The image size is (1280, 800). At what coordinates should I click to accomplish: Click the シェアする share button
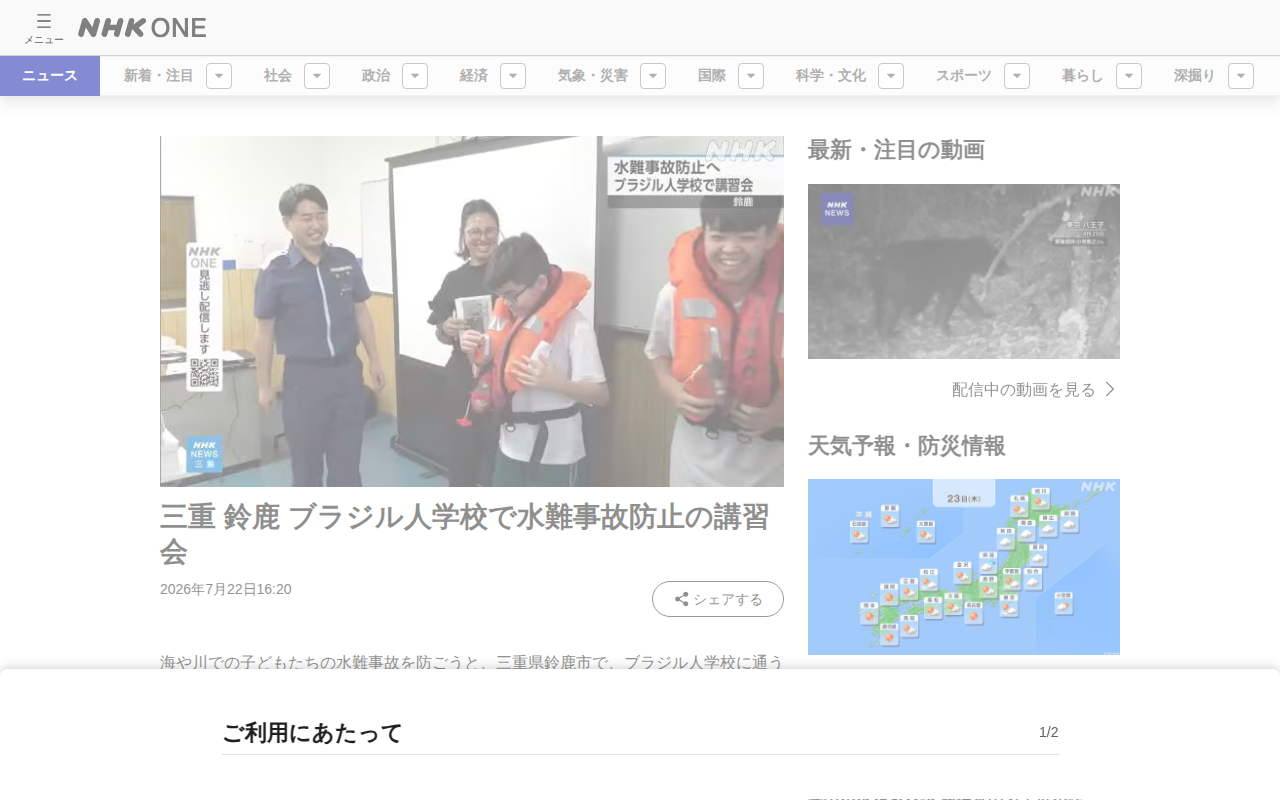718,599
